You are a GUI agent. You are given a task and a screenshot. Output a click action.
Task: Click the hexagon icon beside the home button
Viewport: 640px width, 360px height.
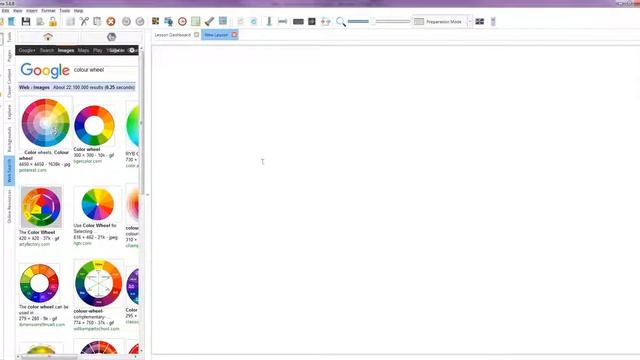111,37
